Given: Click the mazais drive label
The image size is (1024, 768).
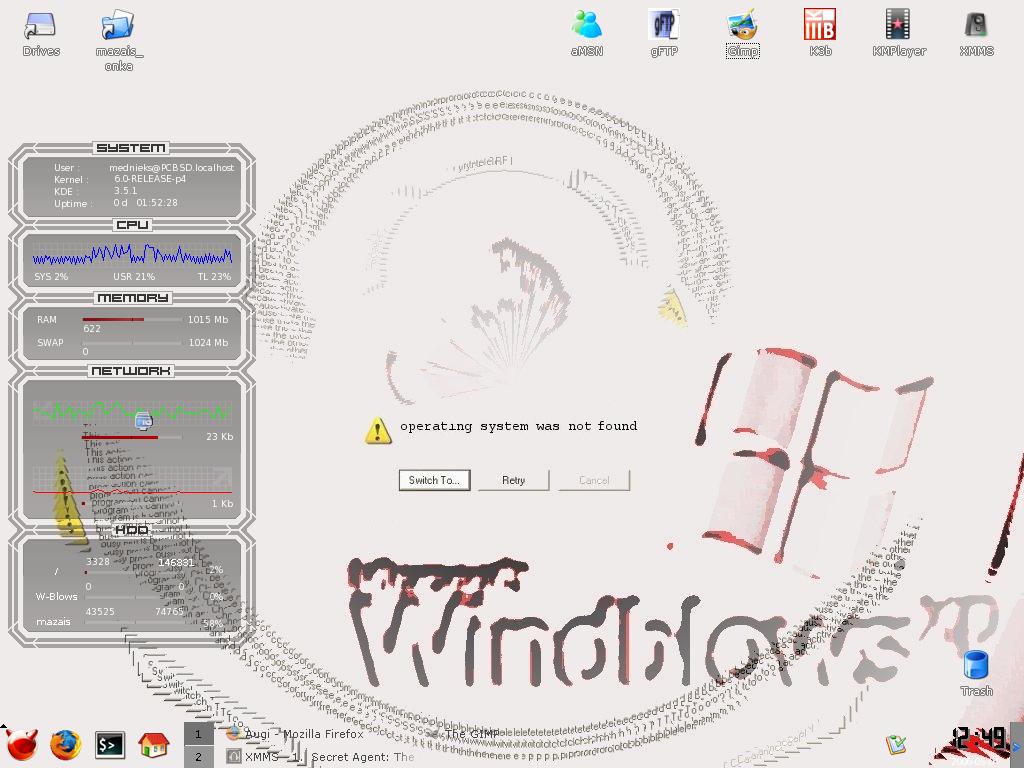Looking at the screenshot, I should (x=53, y=622).
